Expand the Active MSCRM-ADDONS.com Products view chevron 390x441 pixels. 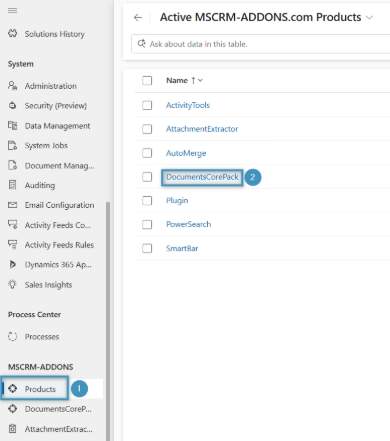pos(369,17)
